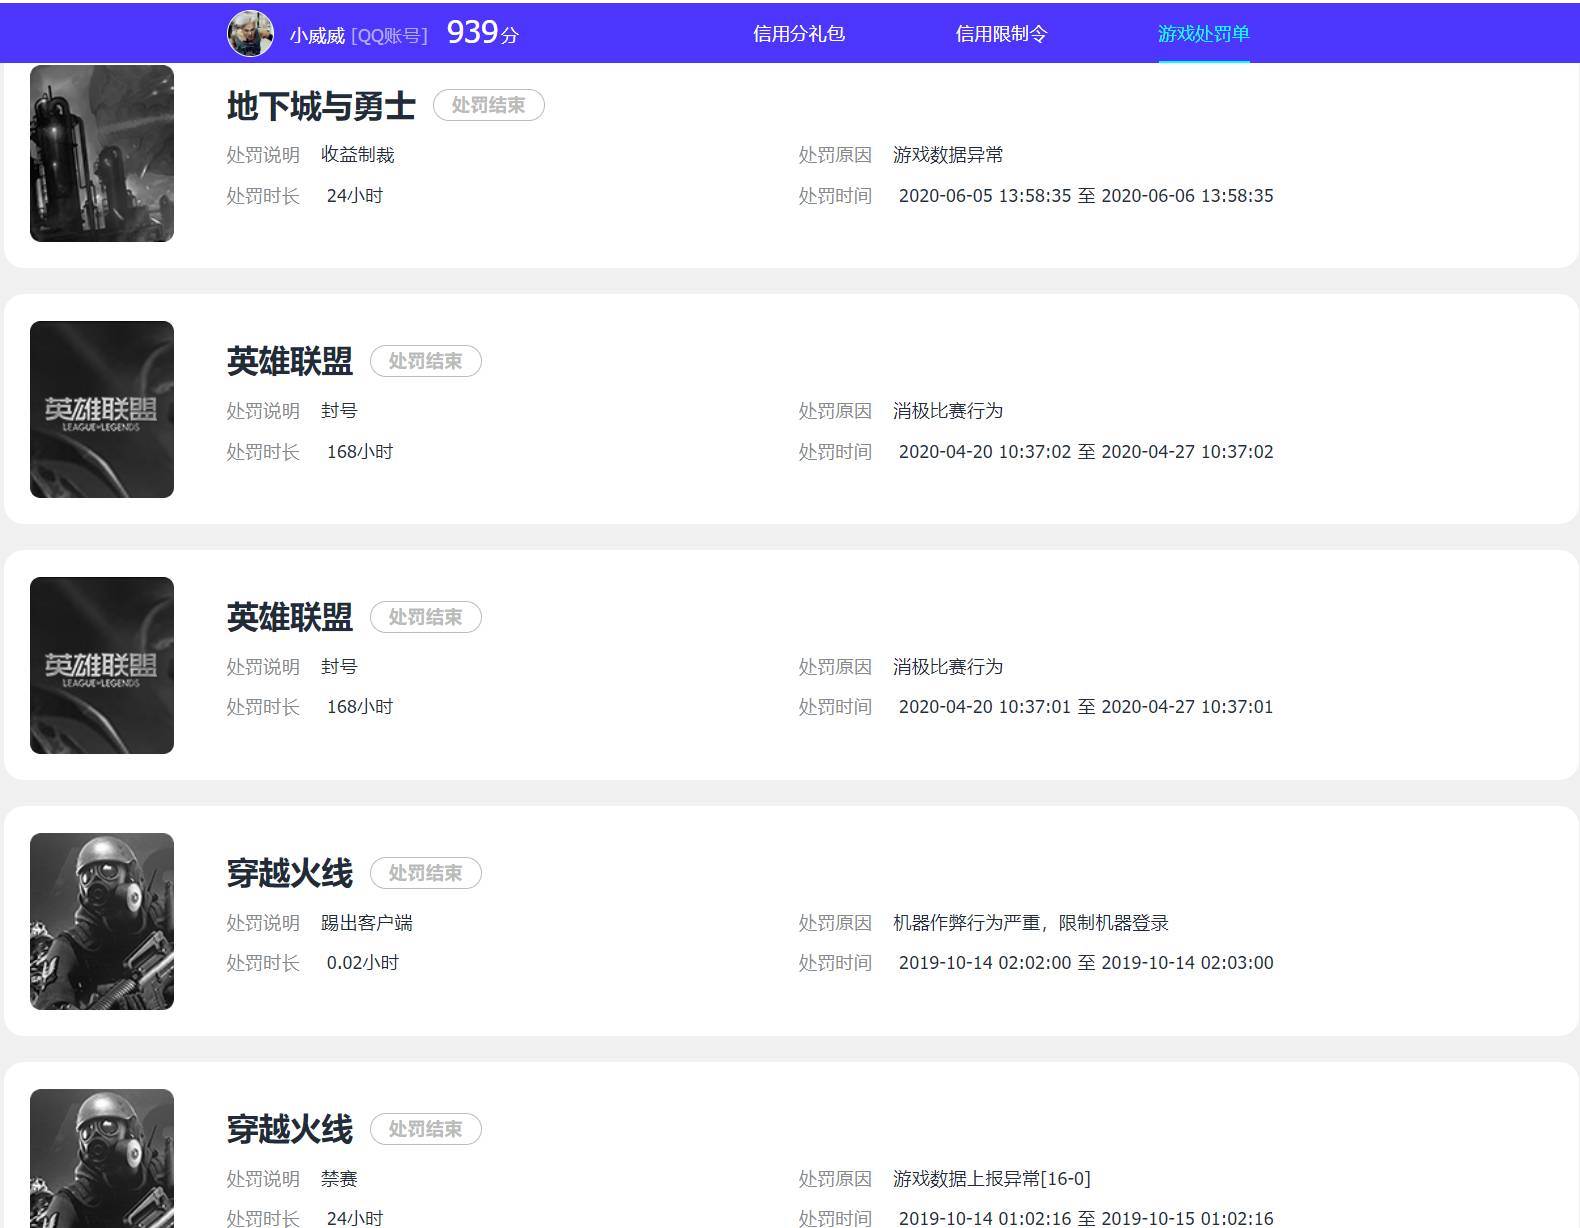This screenshot has height=1228, width=1580.
Task: Select the 游戏处罚单 tab
Action: click(x=1204, y=34)
